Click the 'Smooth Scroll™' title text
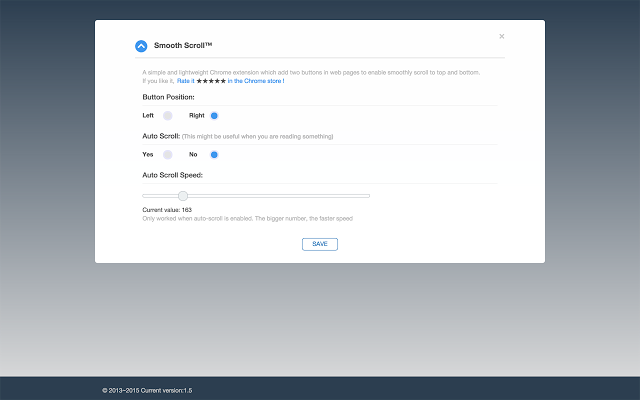 click(183, 45)
